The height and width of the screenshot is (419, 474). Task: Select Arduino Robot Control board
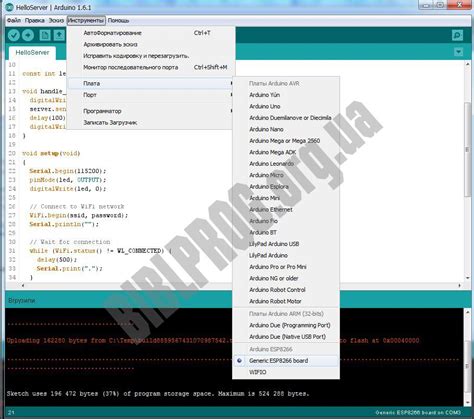click(286, 290)
